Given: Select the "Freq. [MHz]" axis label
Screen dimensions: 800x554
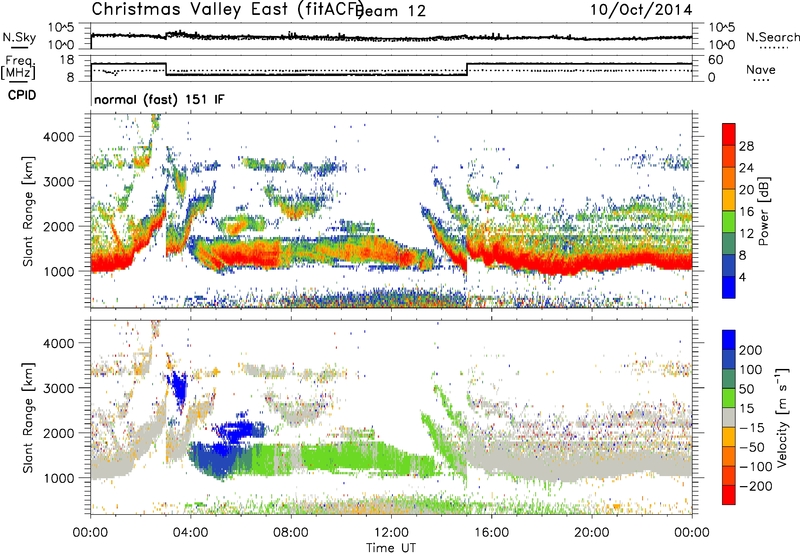Looking at the screenshot, I should [18, 68].
